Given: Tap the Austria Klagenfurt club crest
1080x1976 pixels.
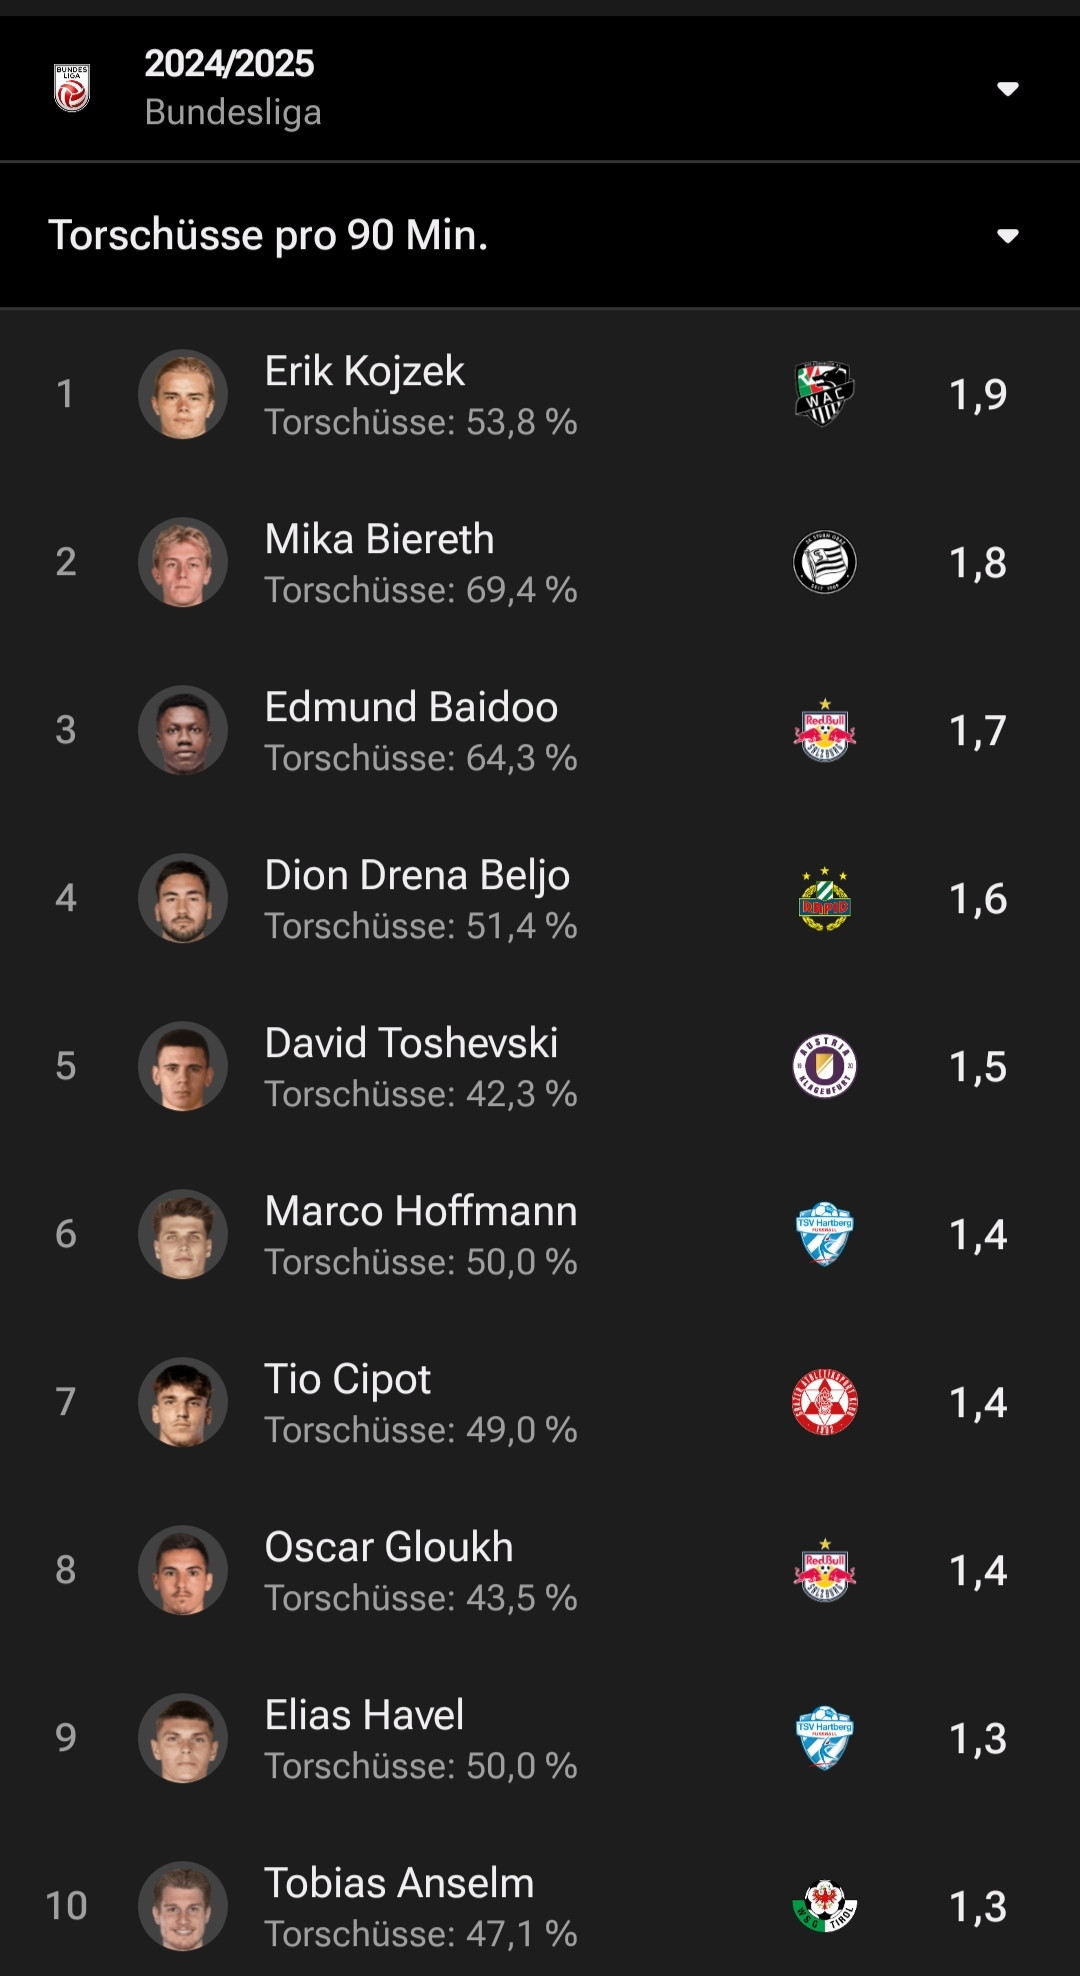Looking at the screenshot, I should 824,1066.
